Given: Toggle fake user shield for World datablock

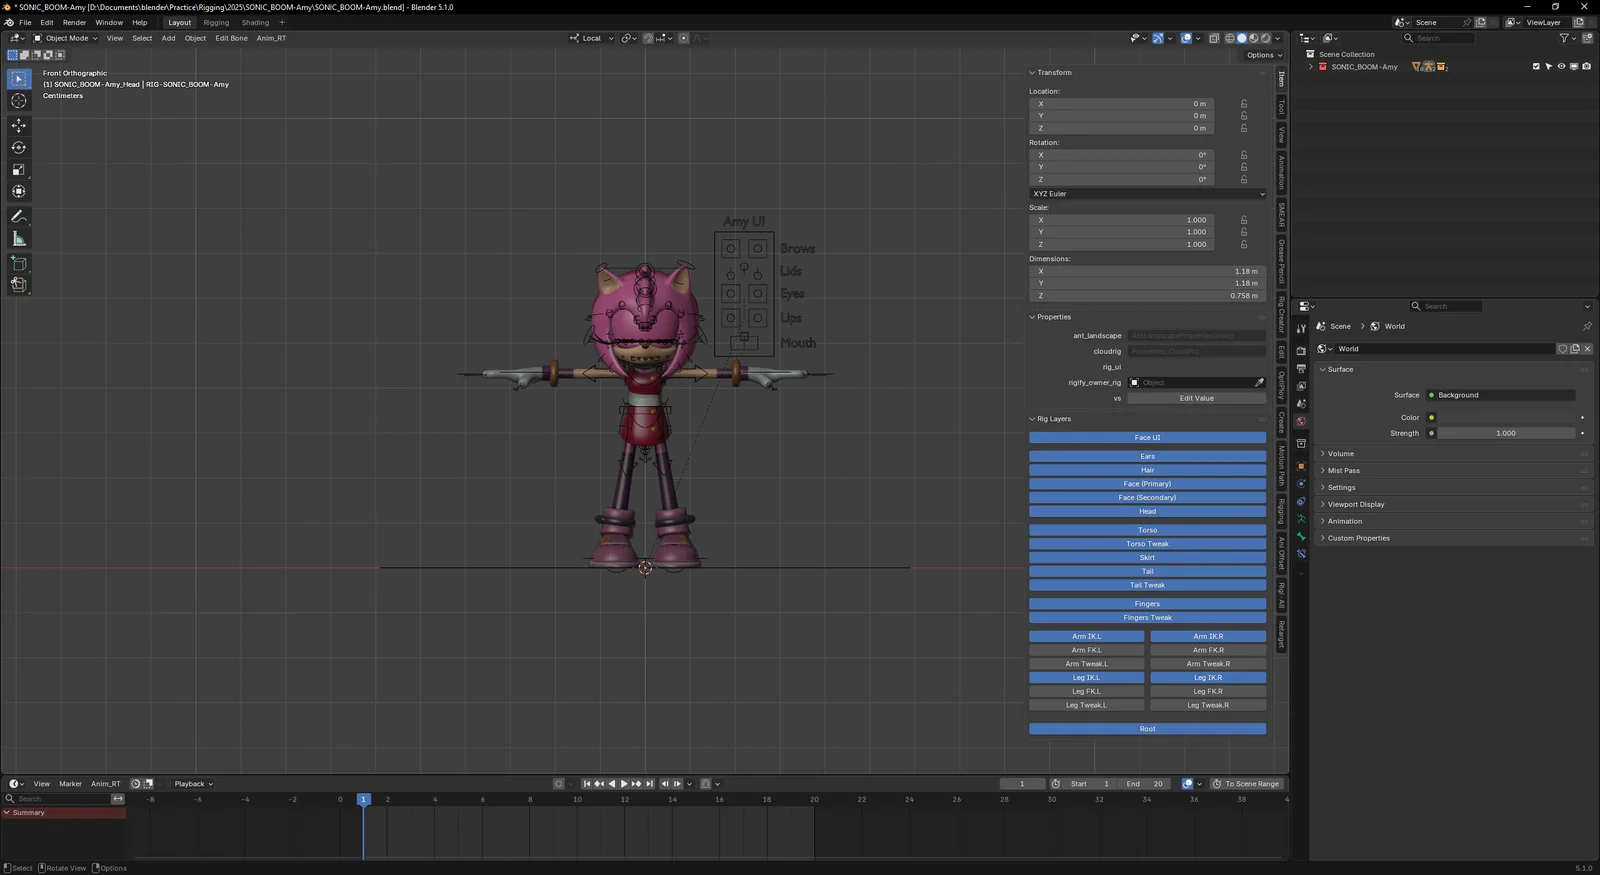Looking at the screenshot, I should (x=1563, y=349).
